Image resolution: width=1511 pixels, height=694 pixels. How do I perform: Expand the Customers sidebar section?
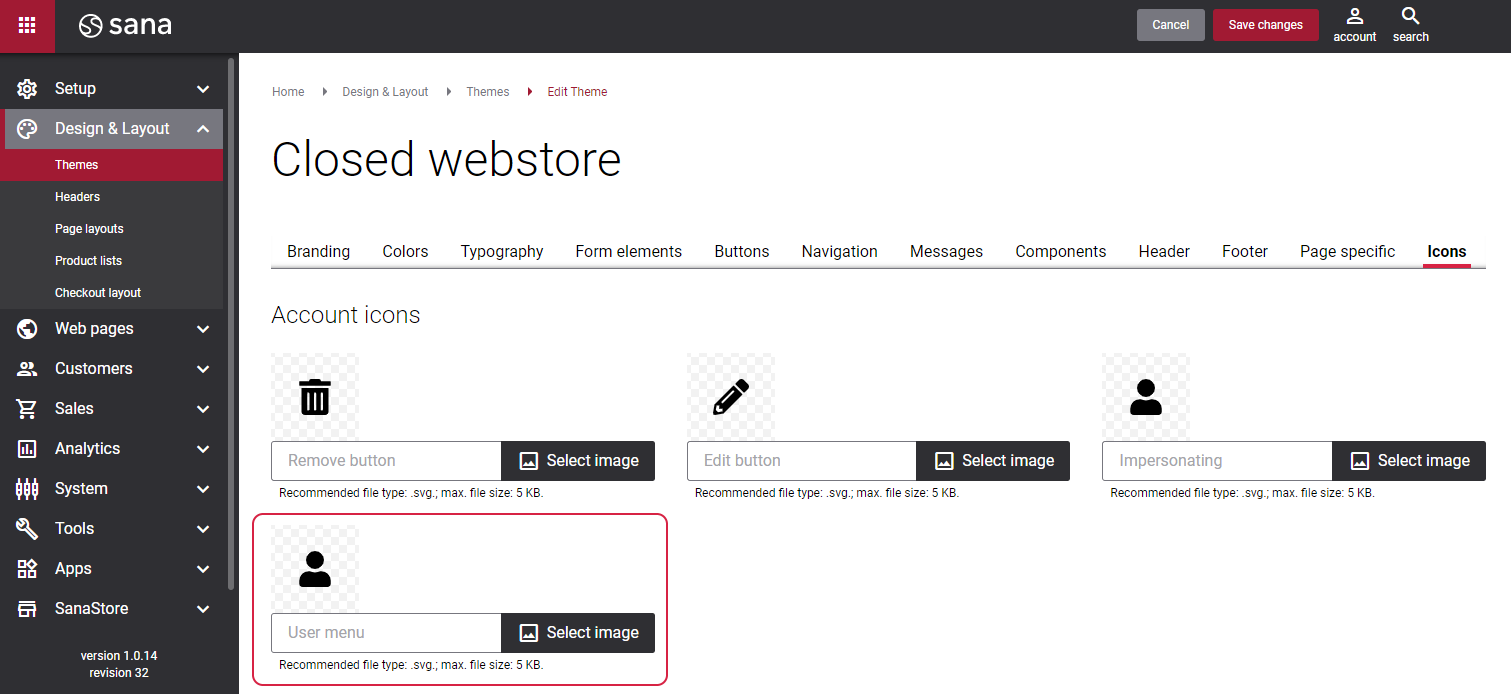pyautogui.click(x=113, y=368)
